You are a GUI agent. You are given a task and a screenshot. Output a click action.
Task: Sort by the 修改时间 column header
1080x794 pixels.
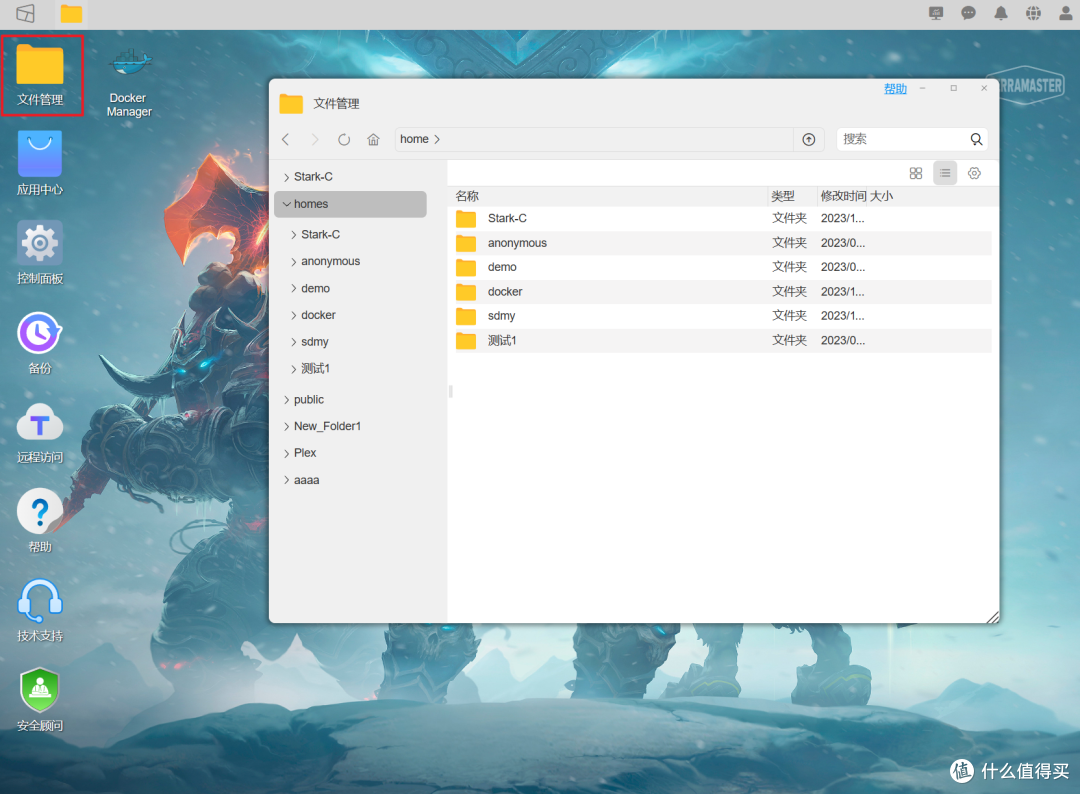point(843,196)
